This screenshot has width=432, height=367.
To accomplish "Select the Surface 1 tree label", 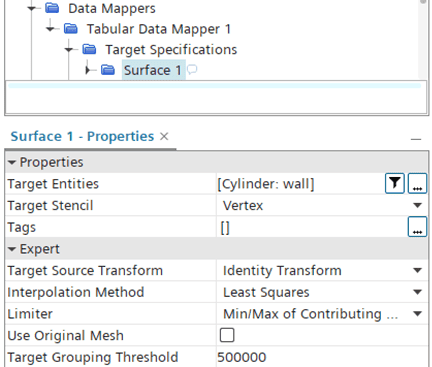I will click(153, 70).
